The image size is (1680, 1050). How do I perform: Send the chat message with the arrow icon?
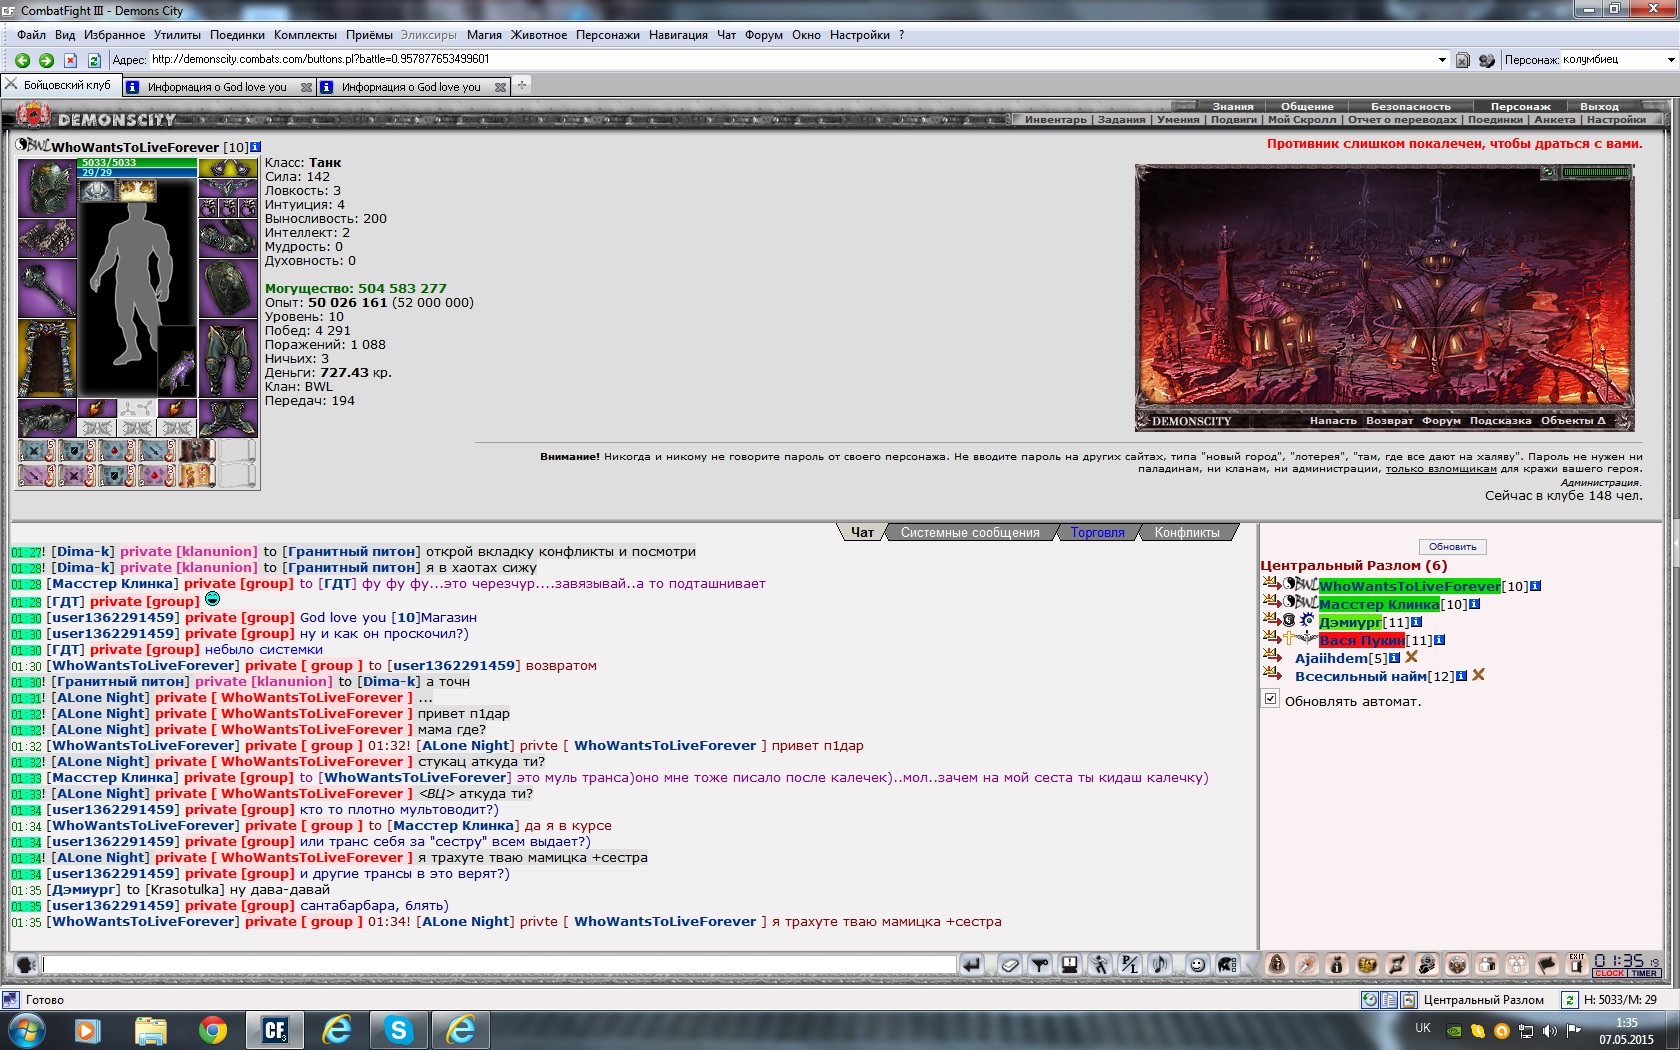pyautogui.click(x=971, y=964)
